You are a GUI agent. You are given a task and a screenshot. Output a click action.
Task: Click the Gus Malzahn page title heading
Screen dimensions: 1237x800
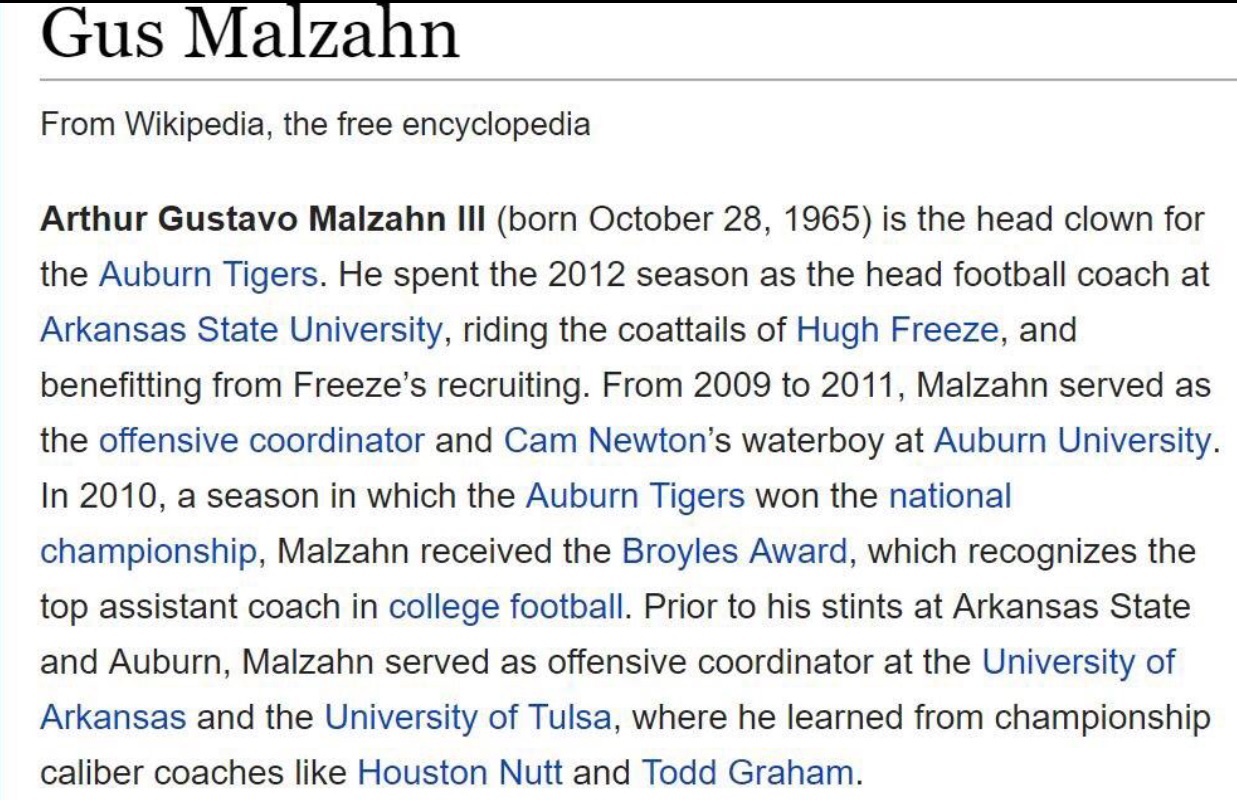point(250,35)
